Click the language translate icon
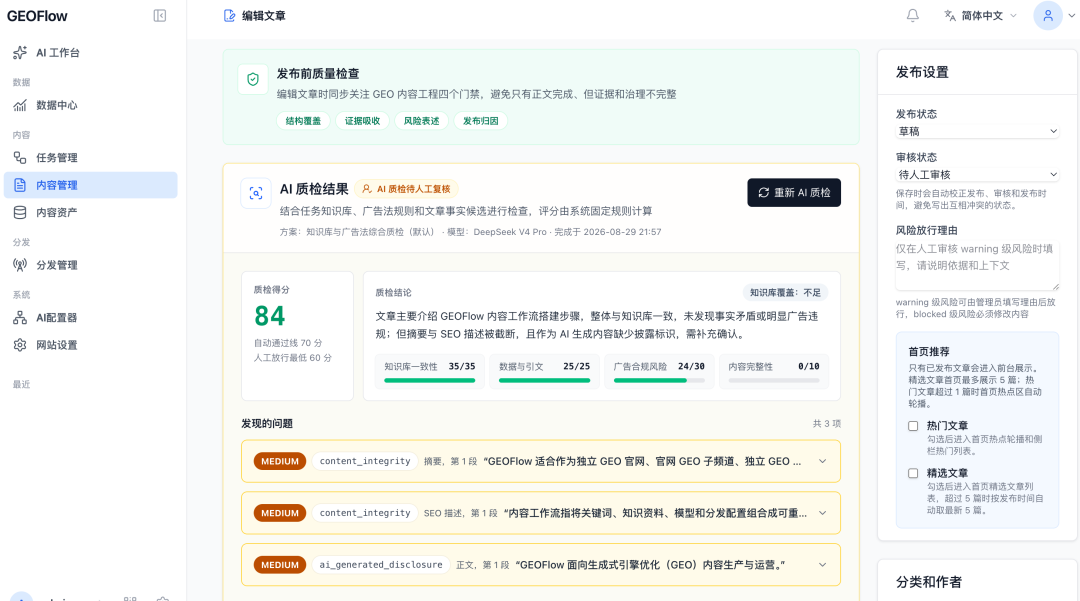Image resolution: width=1080 pixels, height=601 pixels. click(x=950, y=15)
